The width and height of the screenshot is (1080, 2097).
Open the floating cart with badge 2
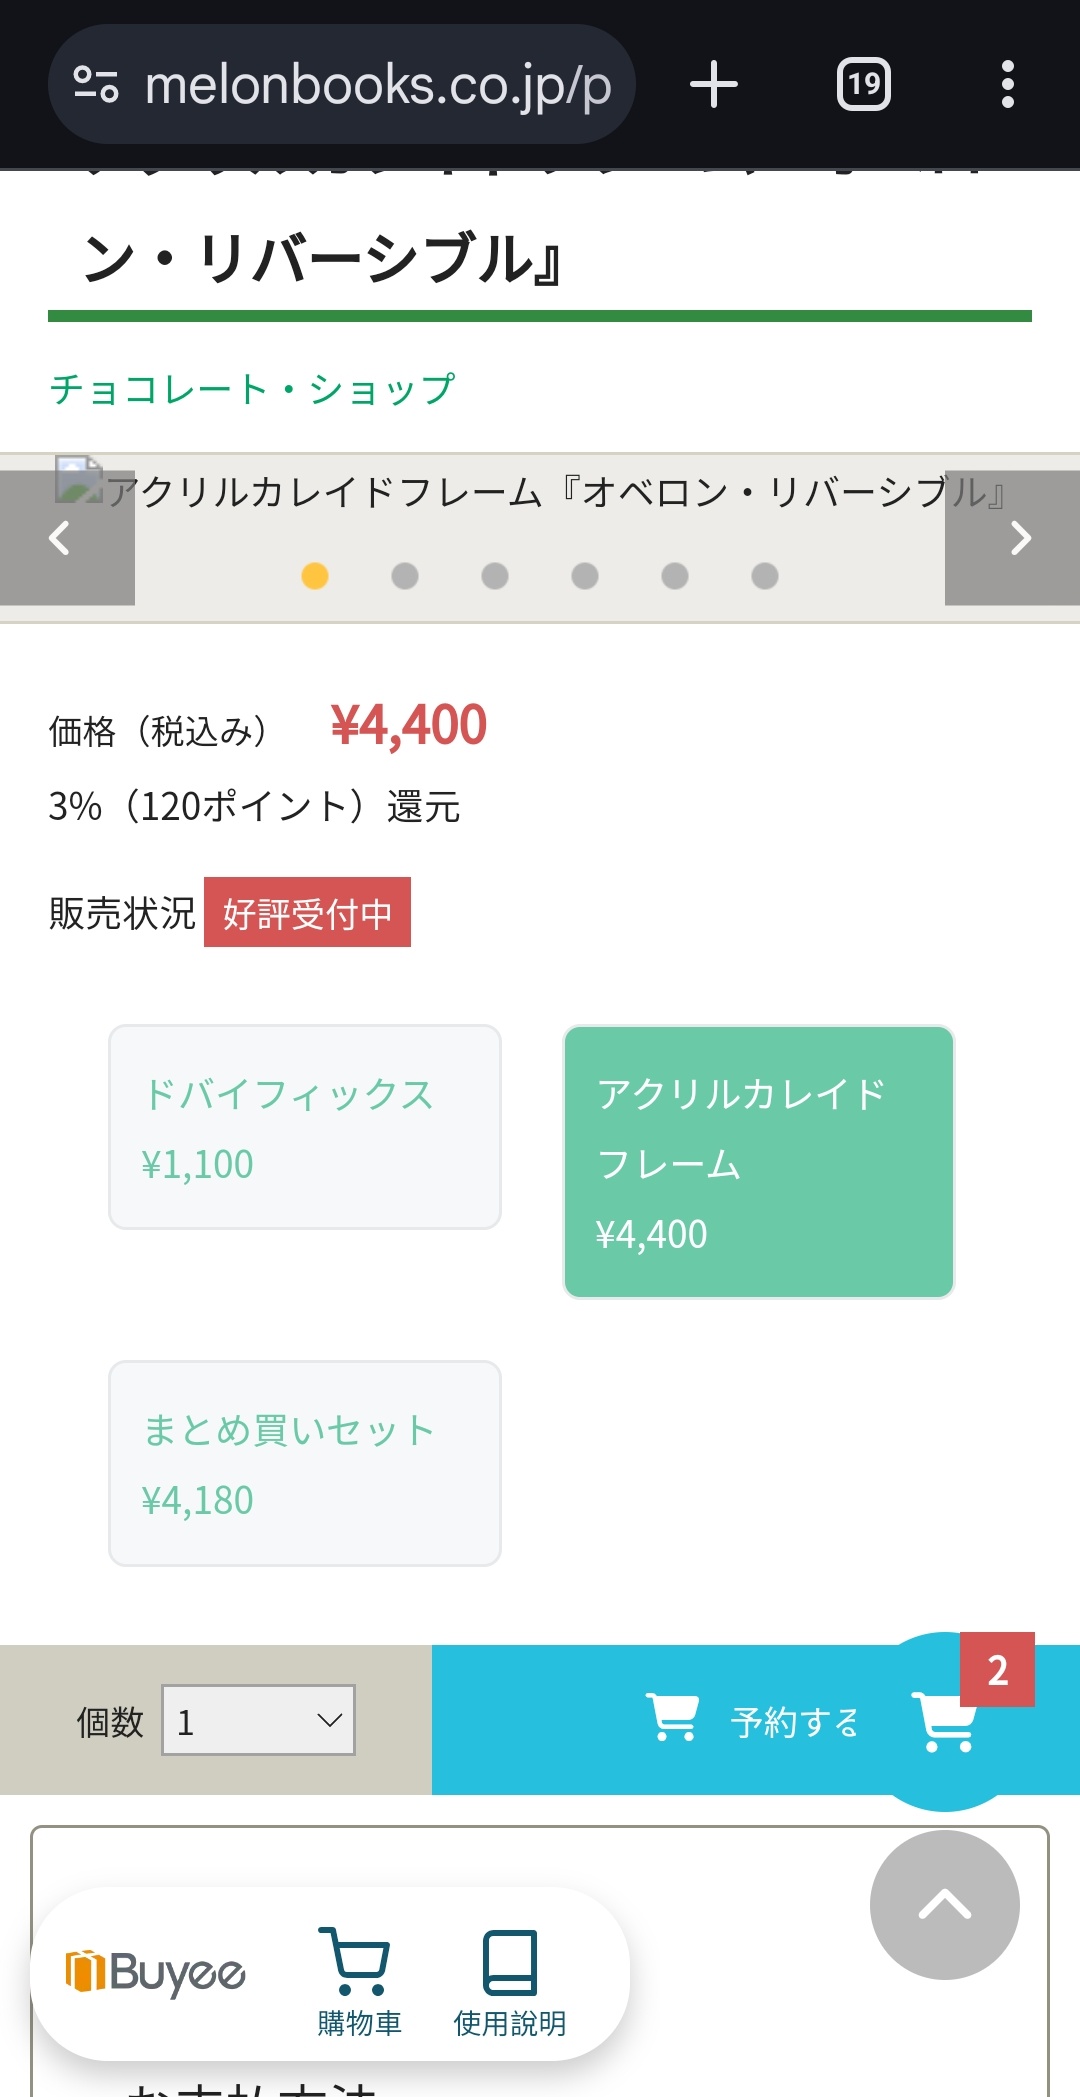[x=945, y=1722]
